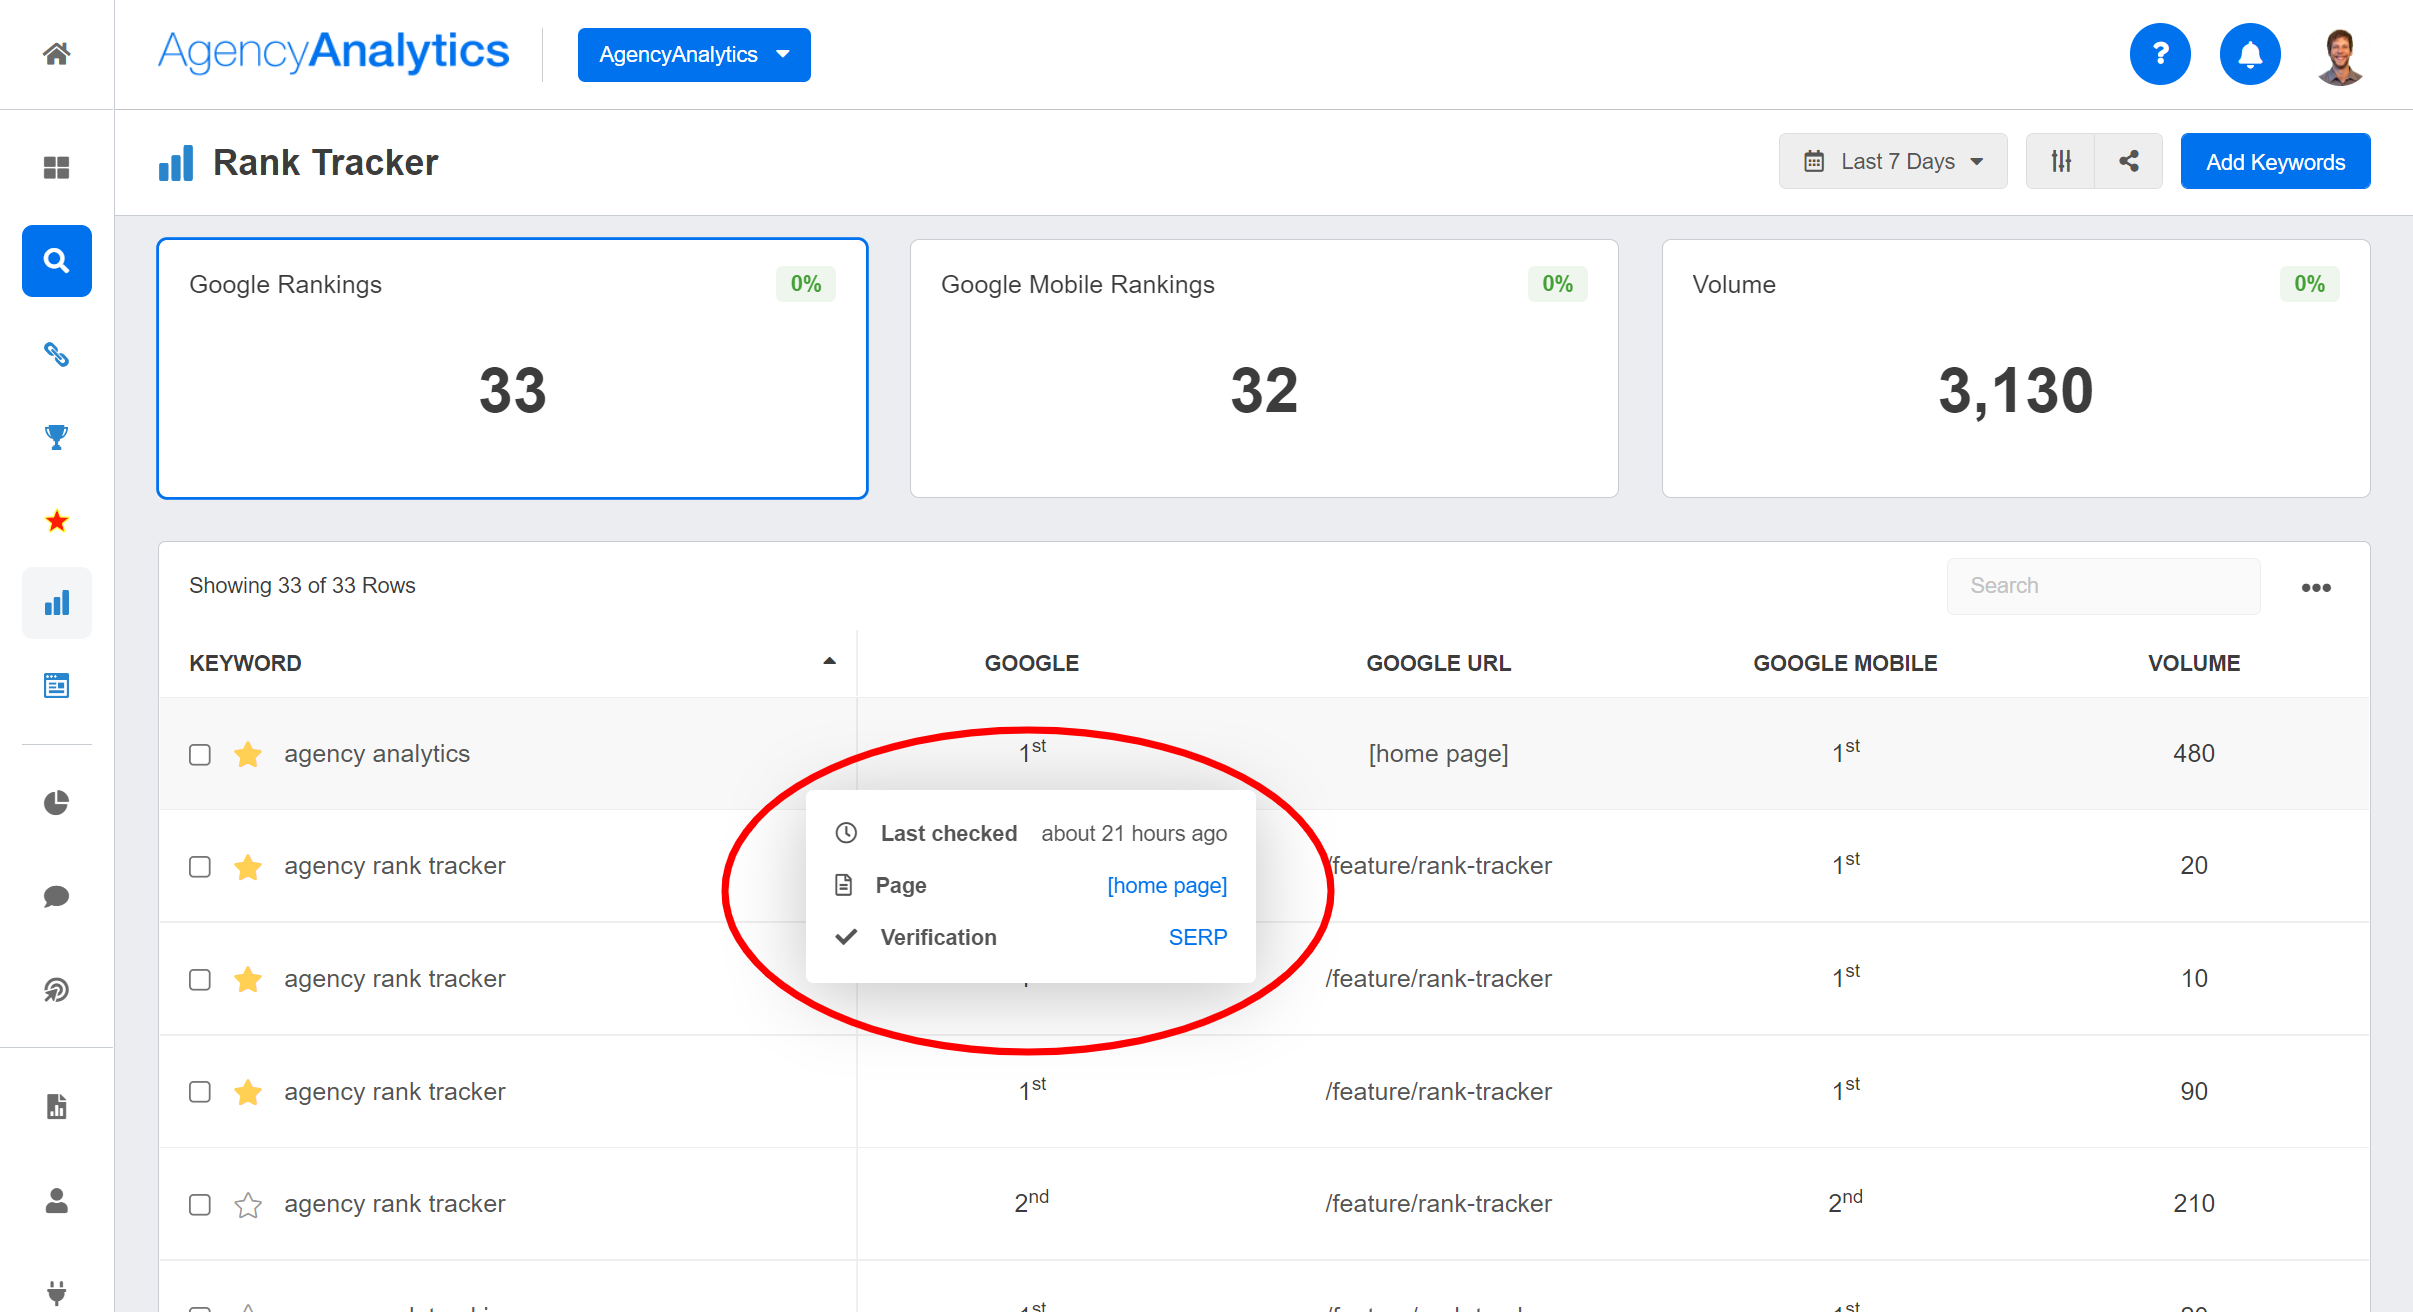Tick the checkbox on second agency rank tracker row
Image resolution: width=2413 pixels, height=1312 pixels.
tap(199, 980)
